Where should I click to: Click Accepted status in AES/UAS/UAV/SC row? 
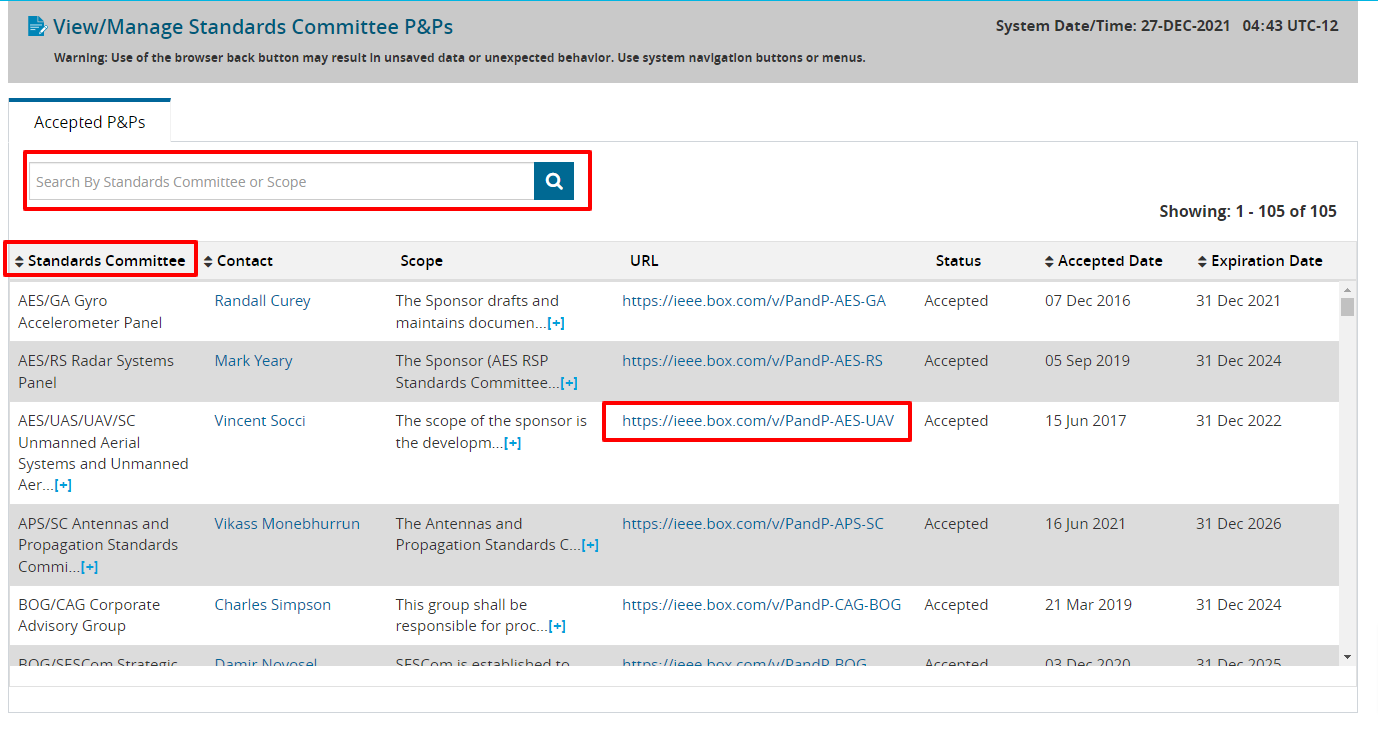[956, 421]
